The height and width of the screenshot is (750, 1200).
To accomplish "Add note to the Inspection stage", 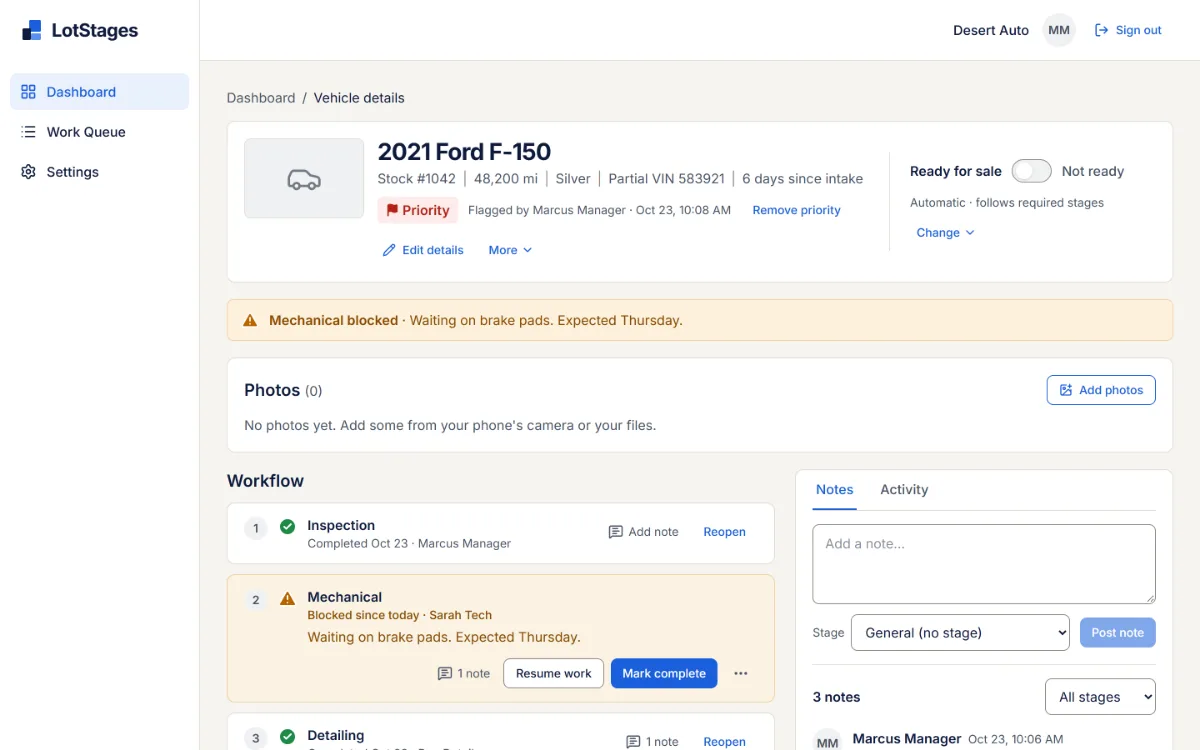I will click(643, 532).
